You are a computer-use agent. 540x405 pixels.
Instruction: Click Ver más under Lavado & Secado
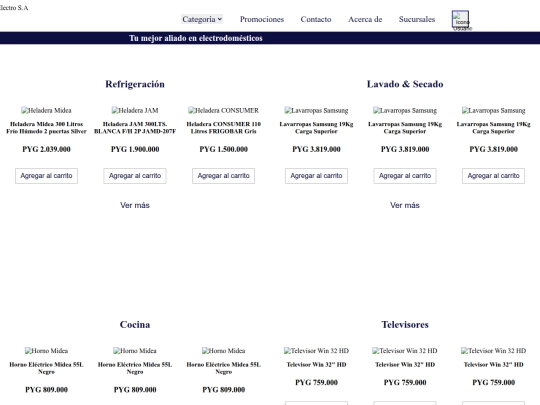click(405, 205)
